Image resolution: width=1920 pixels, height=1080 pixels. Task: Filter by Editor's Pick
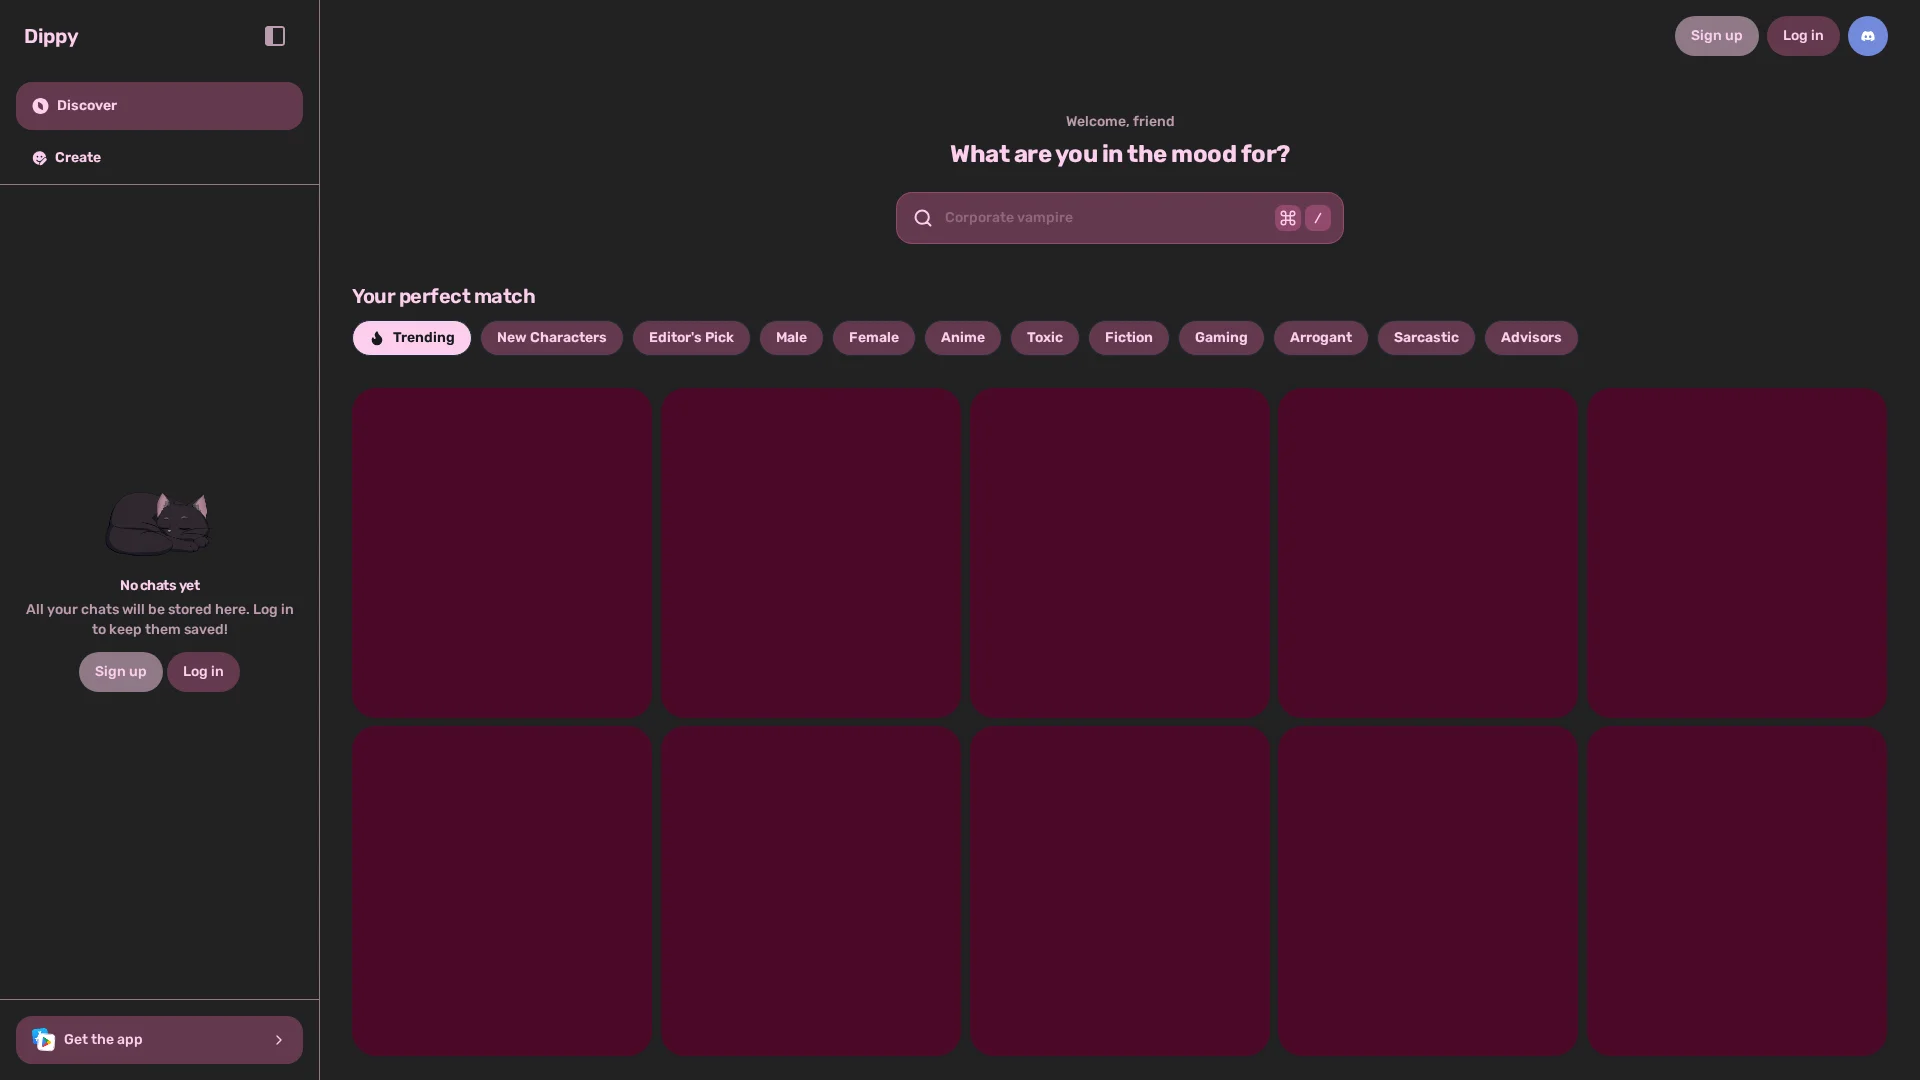tap(691, 338)
